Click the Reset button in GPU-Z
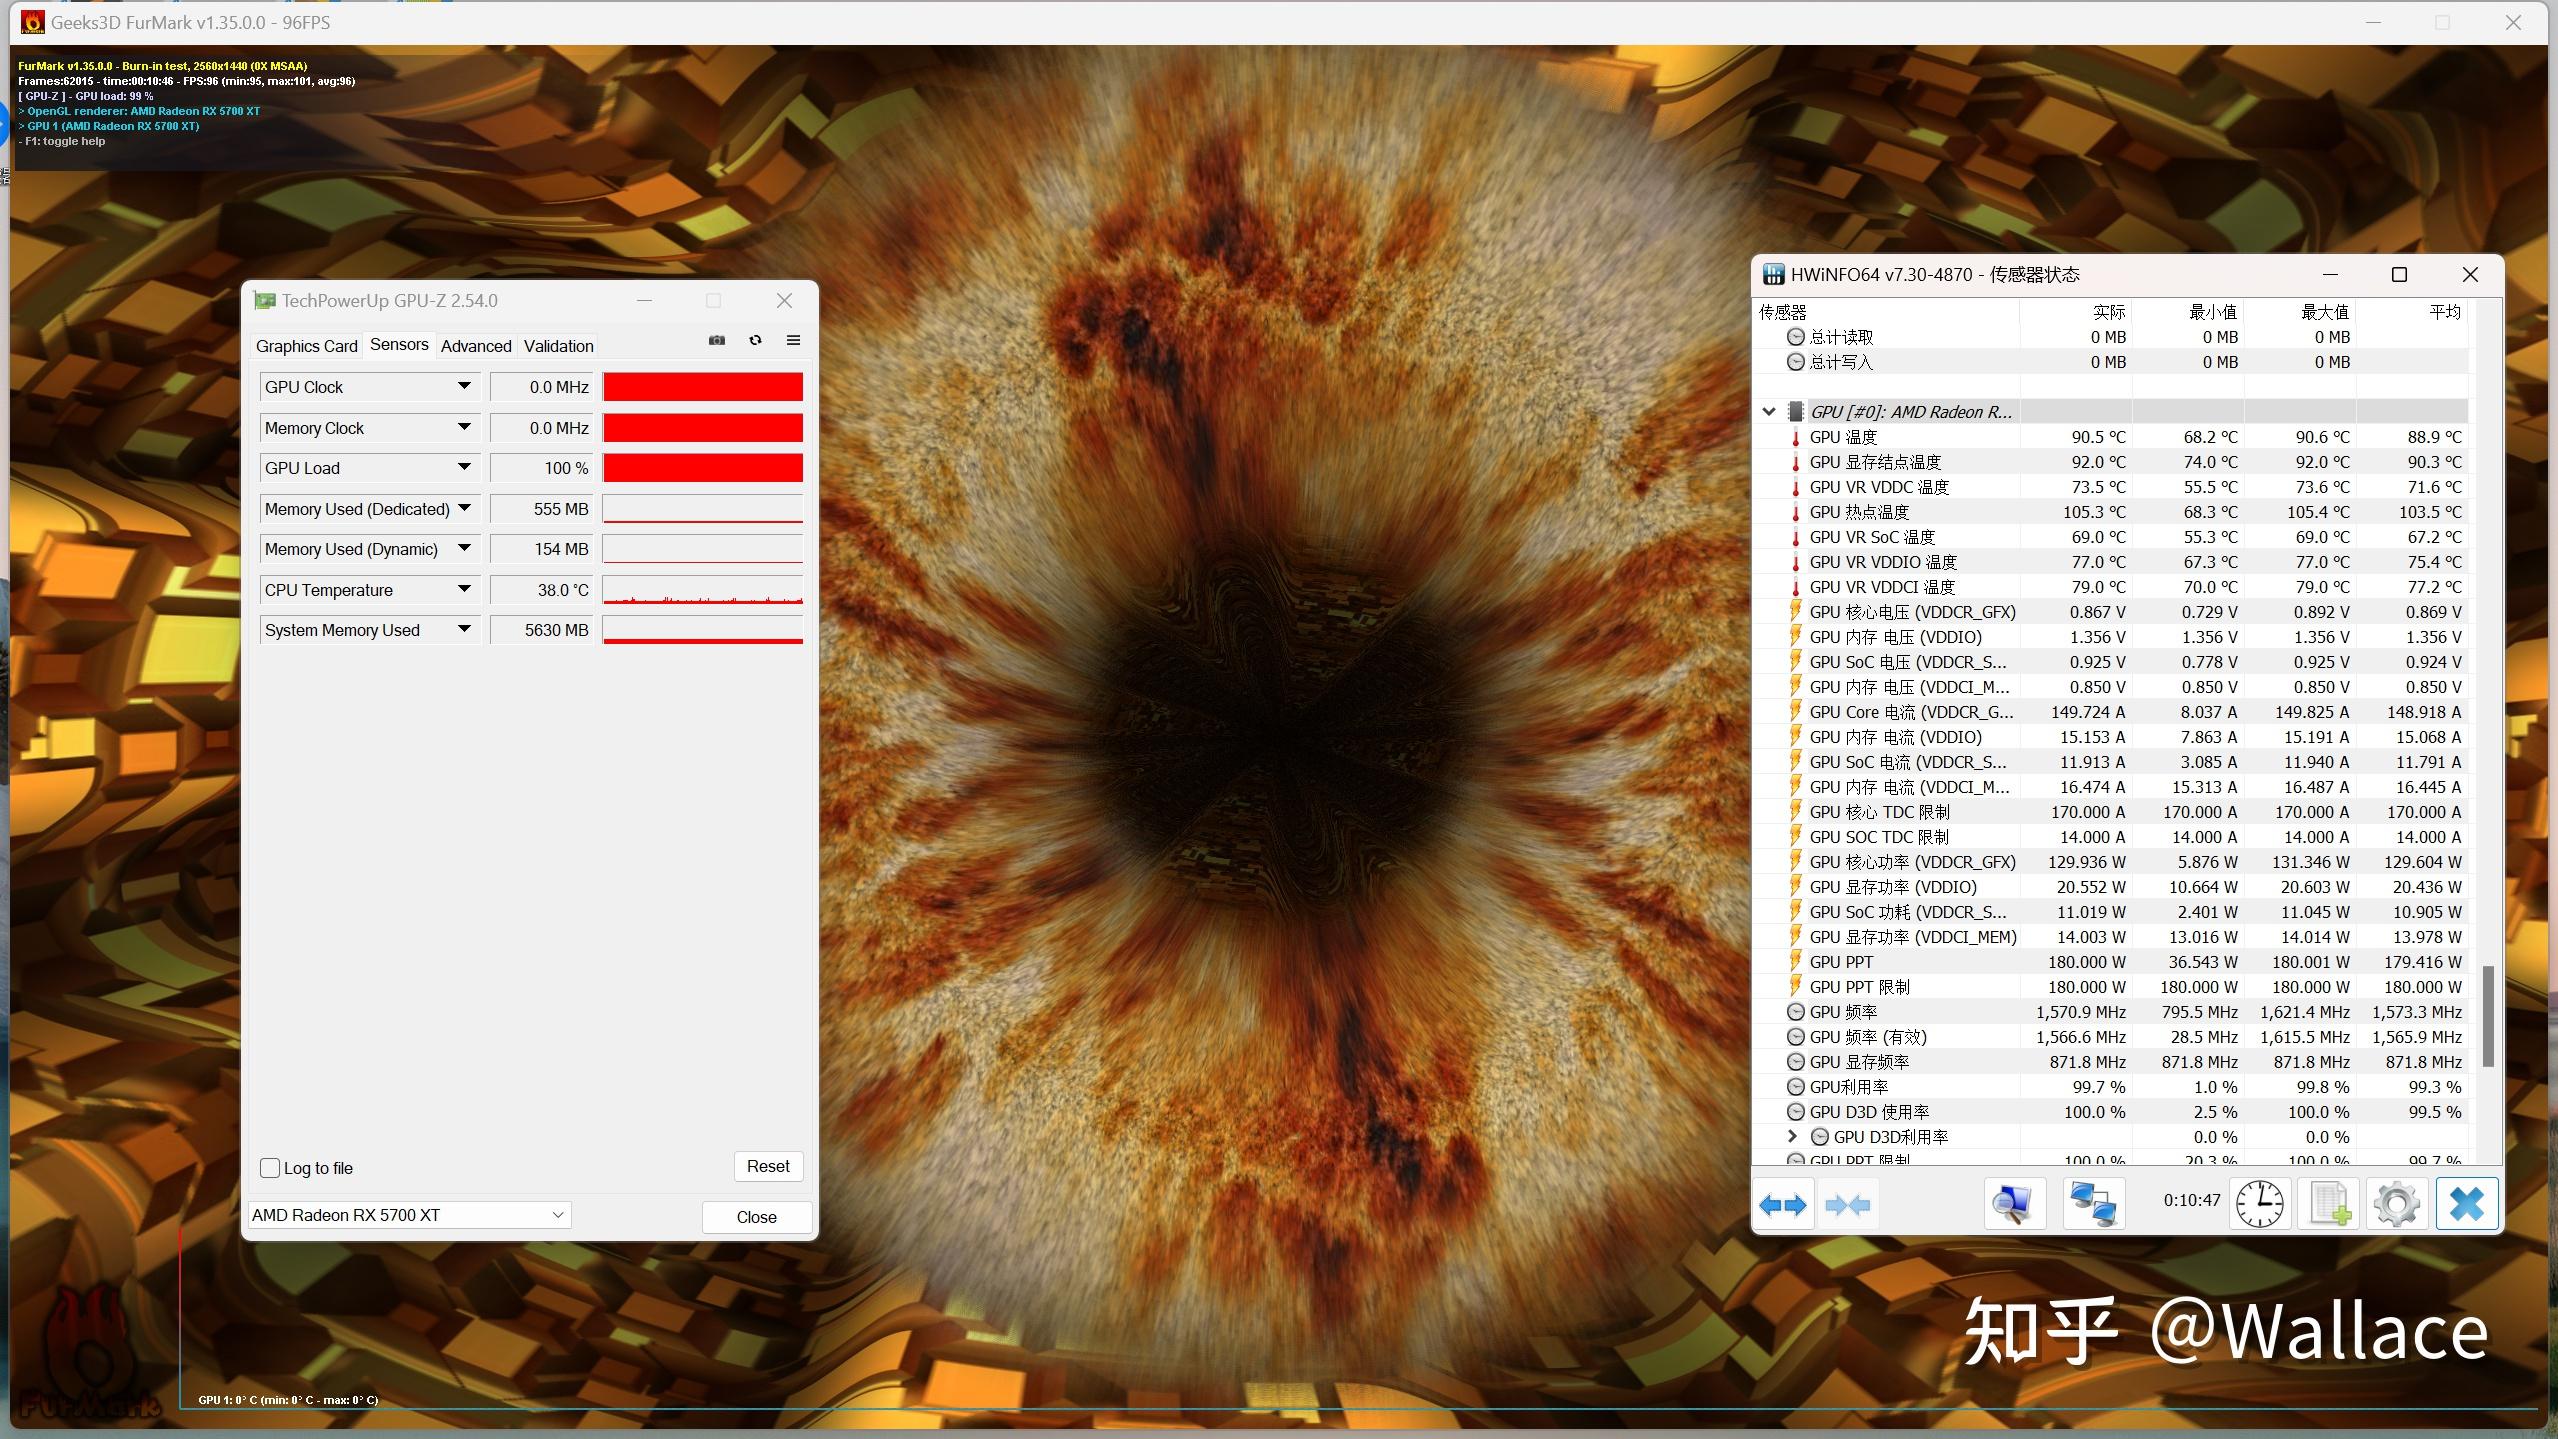The width and height of the screenshot is (2558, 1439). click(768, 1165)
